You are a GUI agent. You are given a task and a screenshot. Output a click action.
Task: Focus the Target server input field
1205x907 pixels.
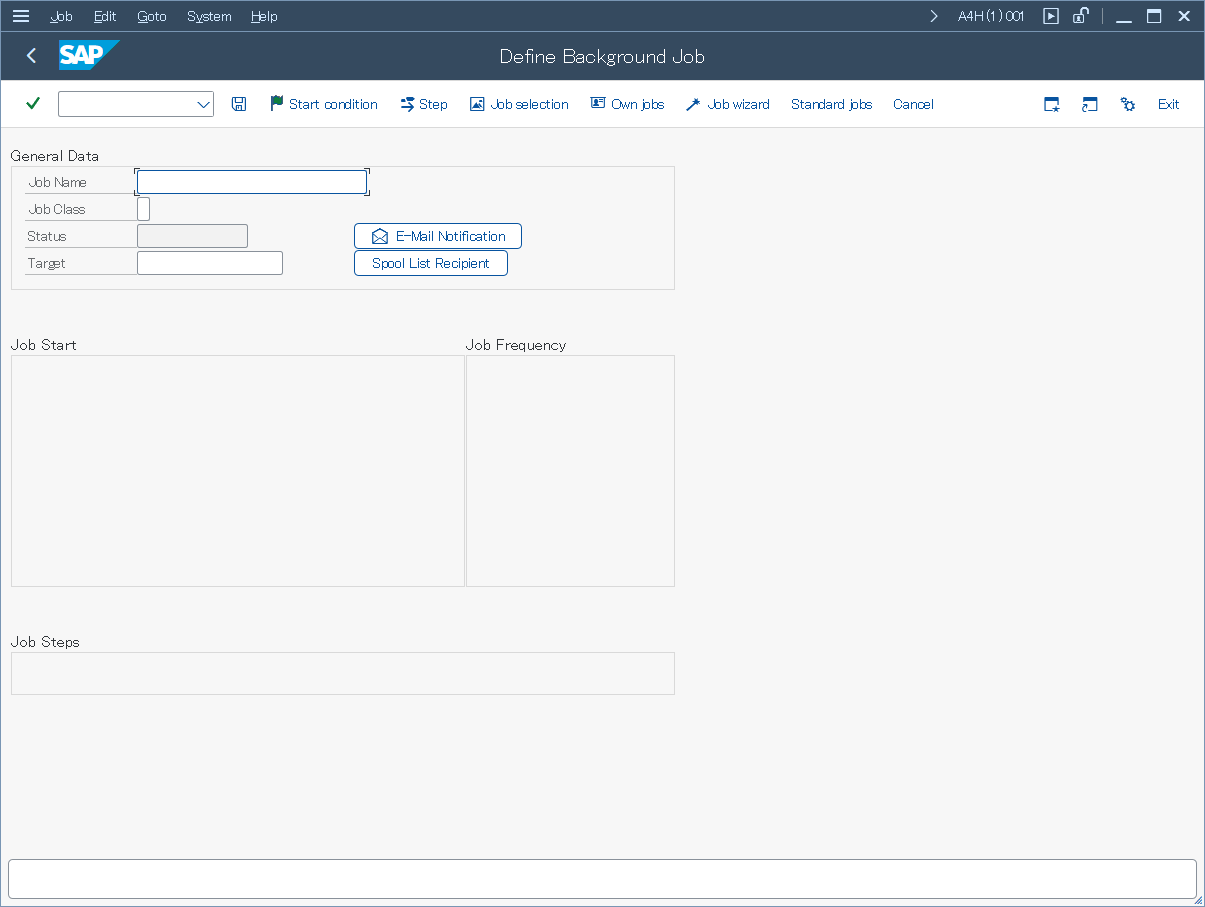click(210, 263)
